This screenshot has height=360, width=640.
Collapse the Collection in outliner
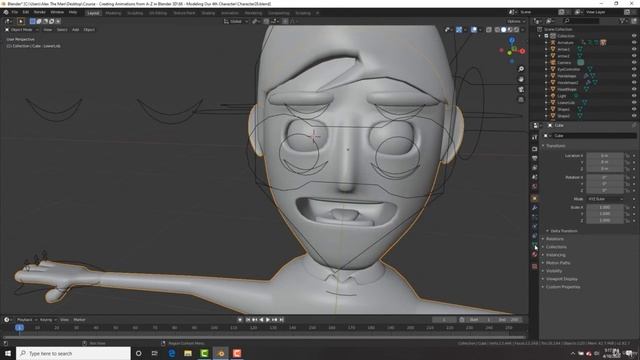point(540,36)
